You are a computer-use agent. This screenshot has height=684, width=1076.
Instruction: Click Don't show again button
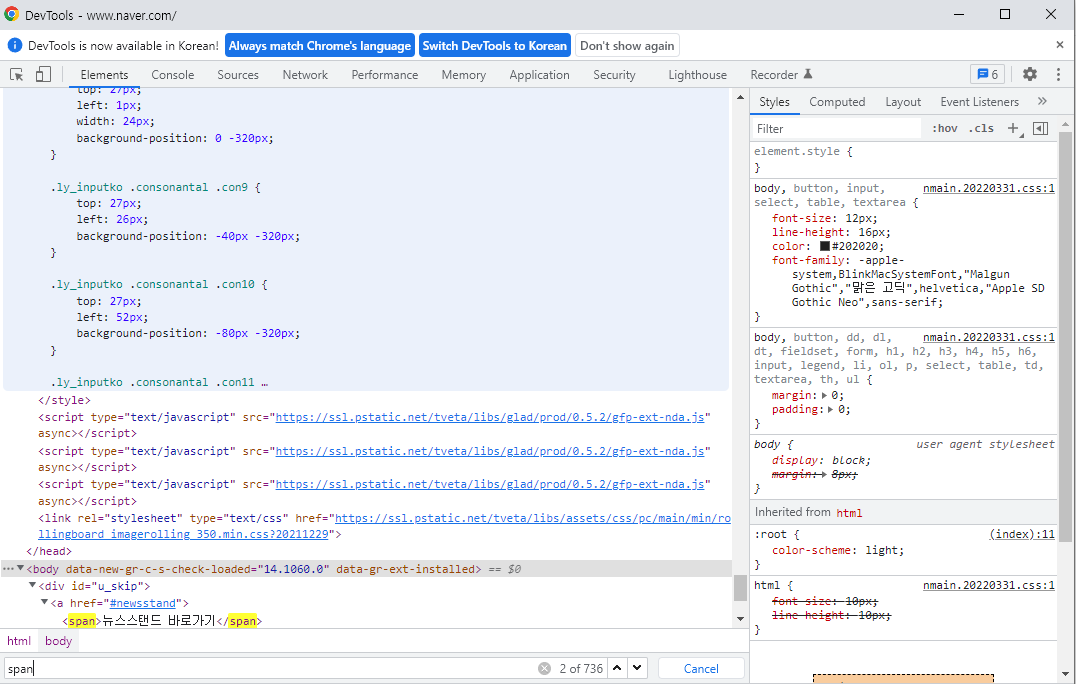pos(627,46)
